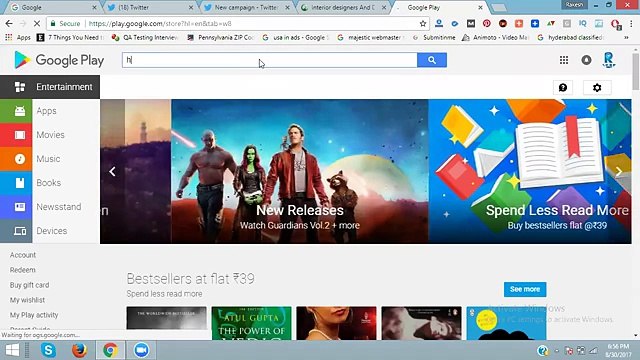The width and height of the screenshot is (640, 360).
Task: Click the My wishlist link
Action: [x=27, y=300]
